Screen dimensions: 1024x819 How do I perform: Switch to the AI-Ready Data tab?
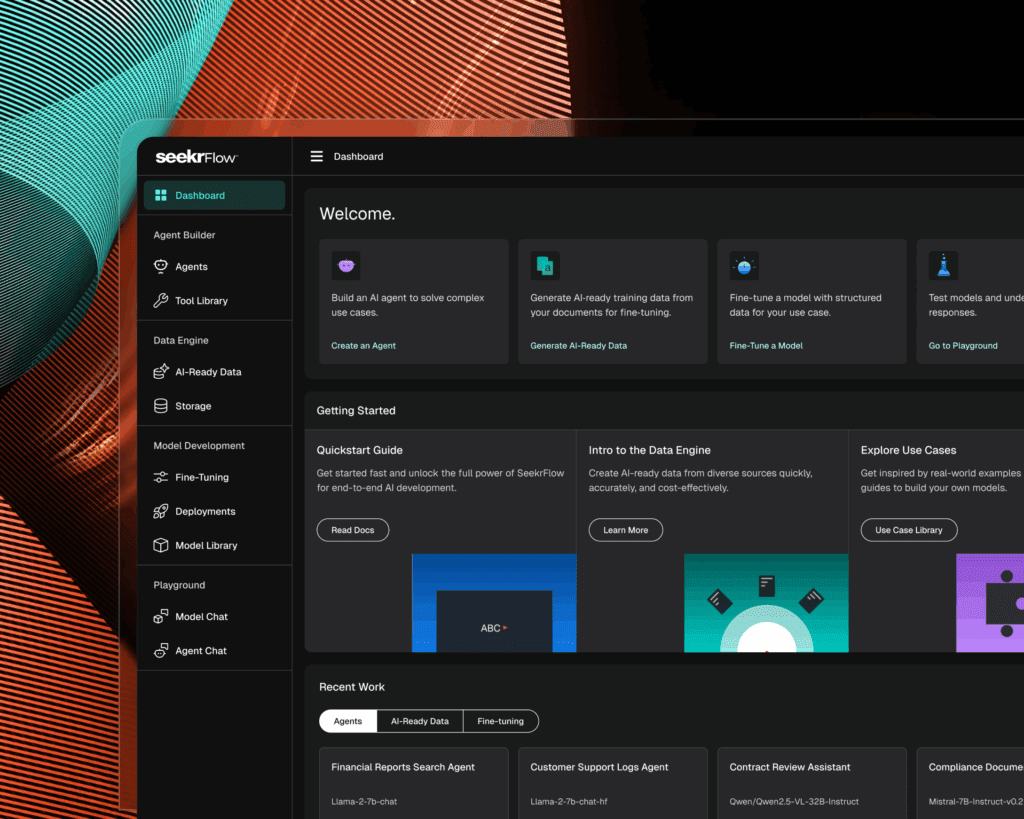click(418, 721)
